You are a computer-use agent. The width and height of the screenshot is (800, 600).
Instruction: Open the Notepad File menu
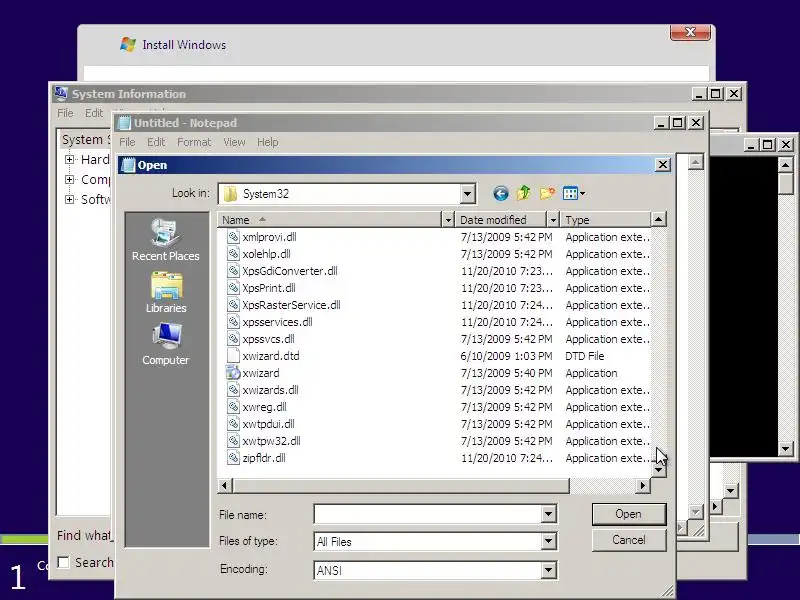tap(127, 142)
